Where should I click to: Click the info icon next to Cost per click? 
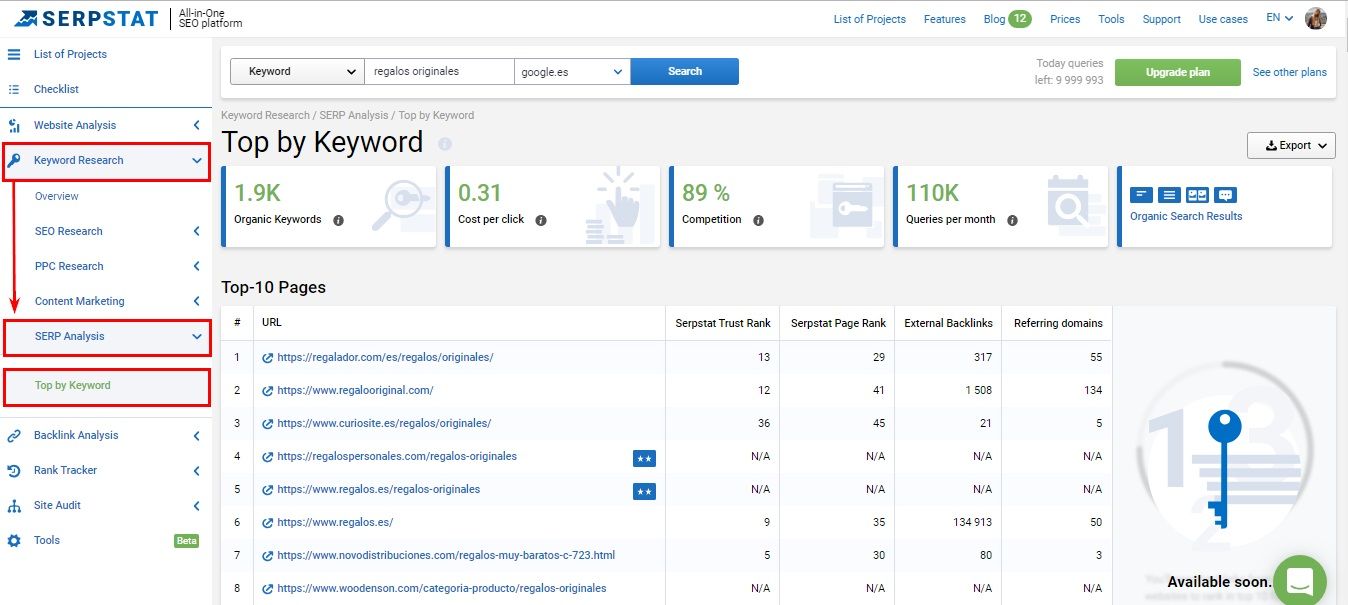pos(541,220)
